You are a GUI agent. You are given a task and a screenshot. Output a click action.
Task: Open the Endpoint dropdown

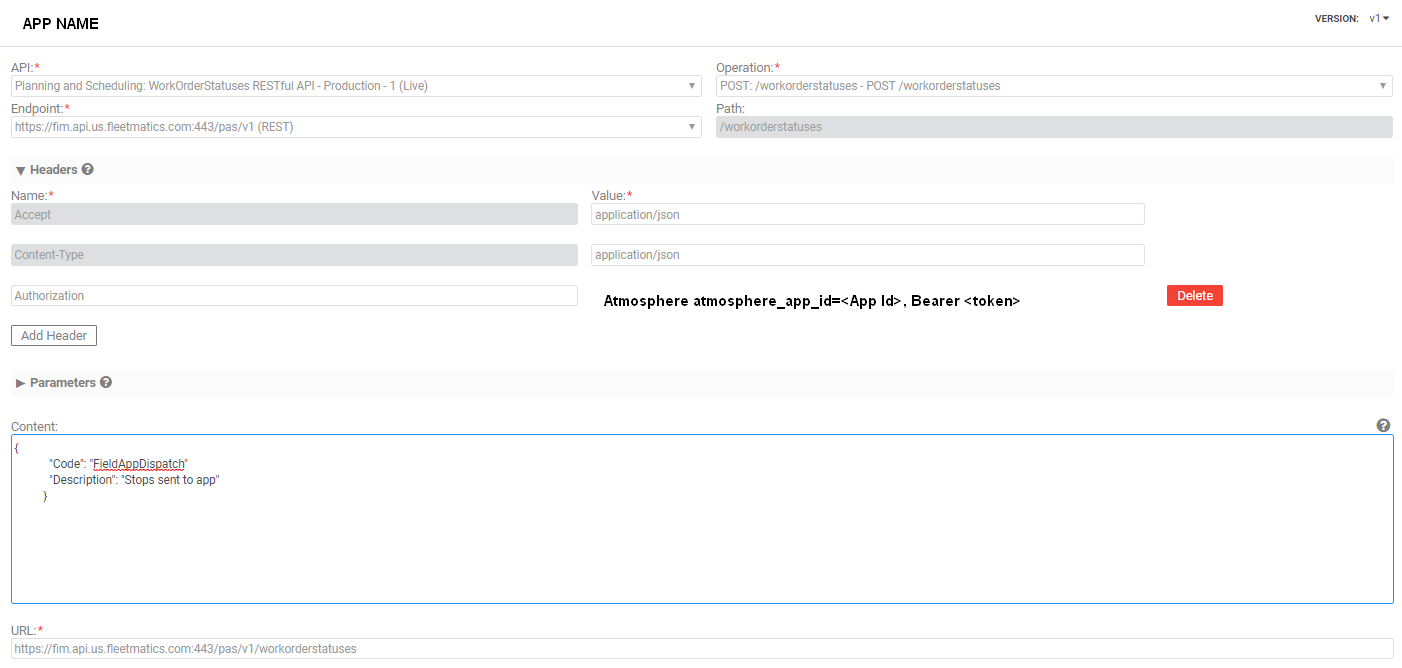pyautogui.click(x=356, y=127)
